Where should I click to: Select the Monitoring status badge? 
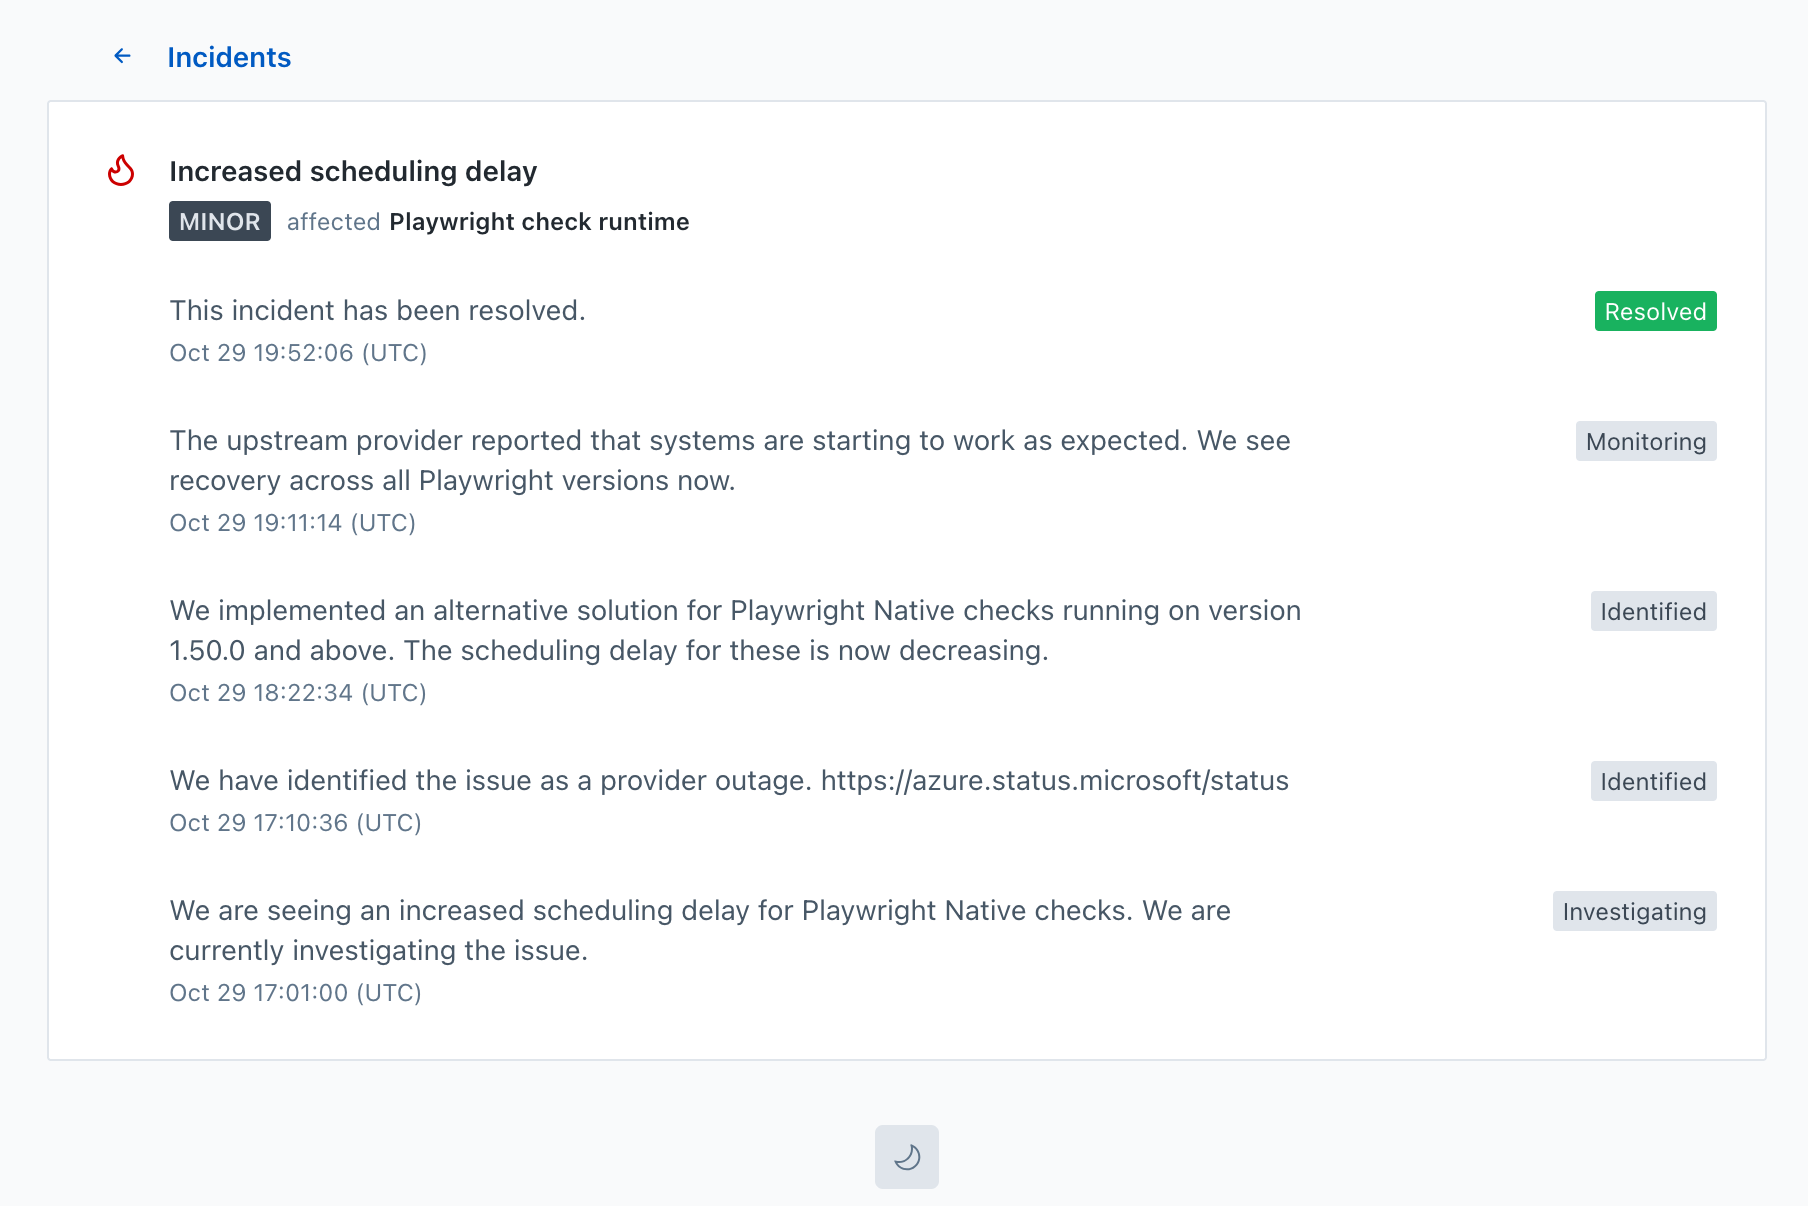pos(1645,442)
